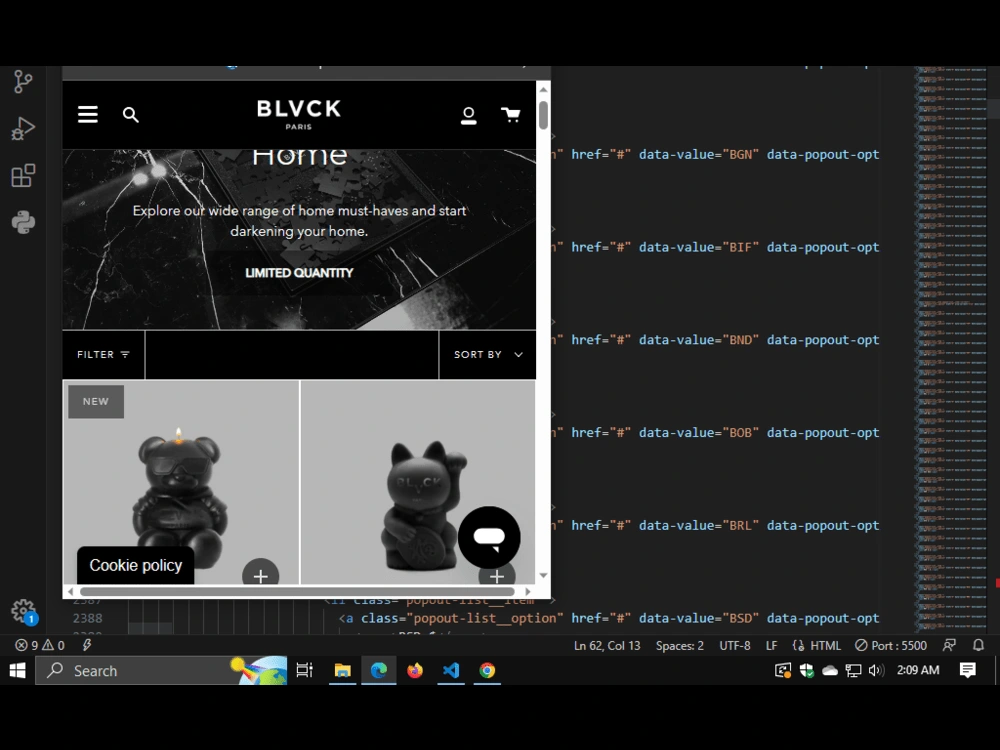The image size is (1000, 750).
Task: Open Firefox from taskbar
Action: [415, 670]
